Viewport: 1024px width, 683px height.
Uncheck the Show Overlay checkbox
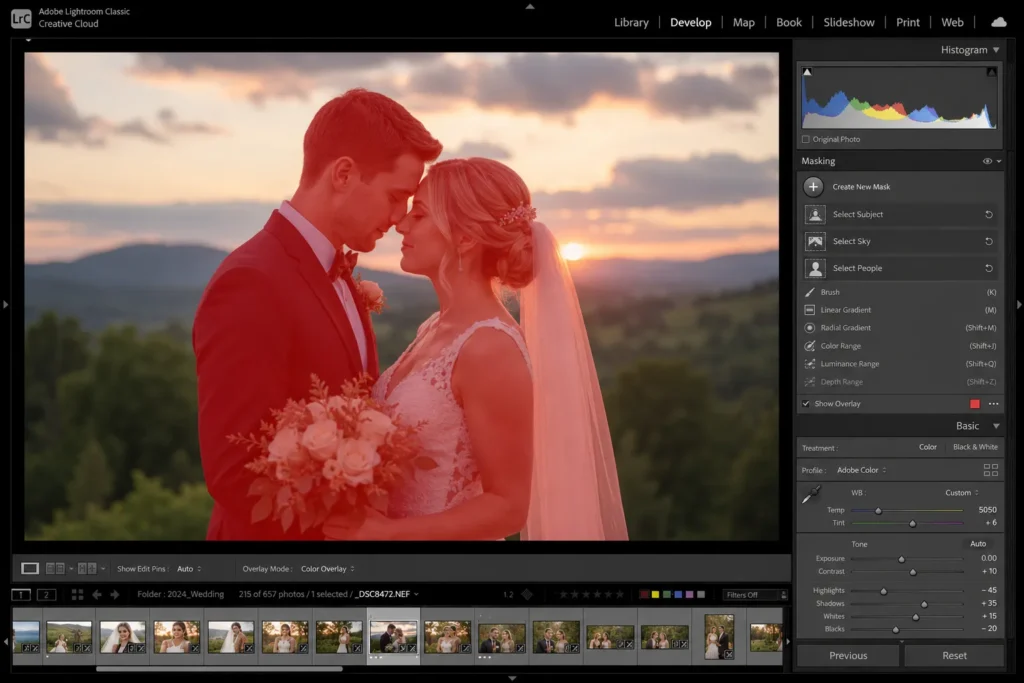coord(806,404)
